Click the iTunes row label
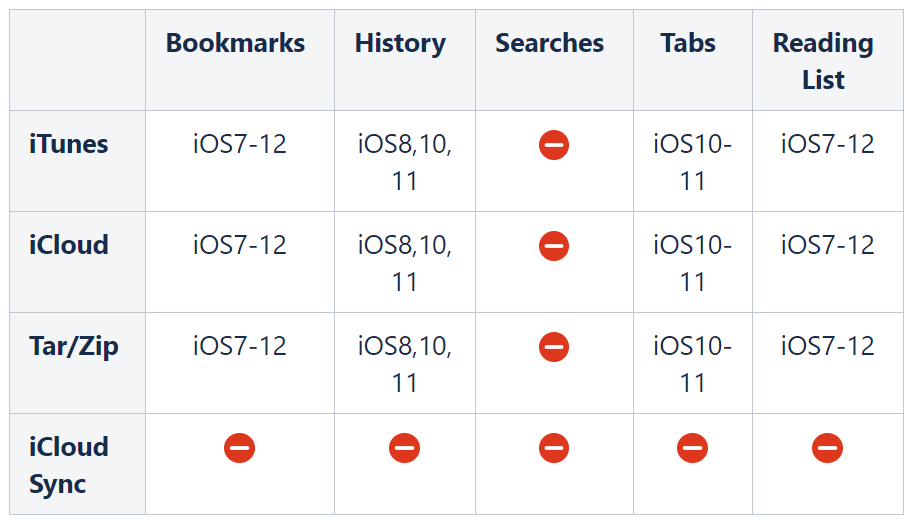This screenshot has width=921, height=522. [69, 144]
